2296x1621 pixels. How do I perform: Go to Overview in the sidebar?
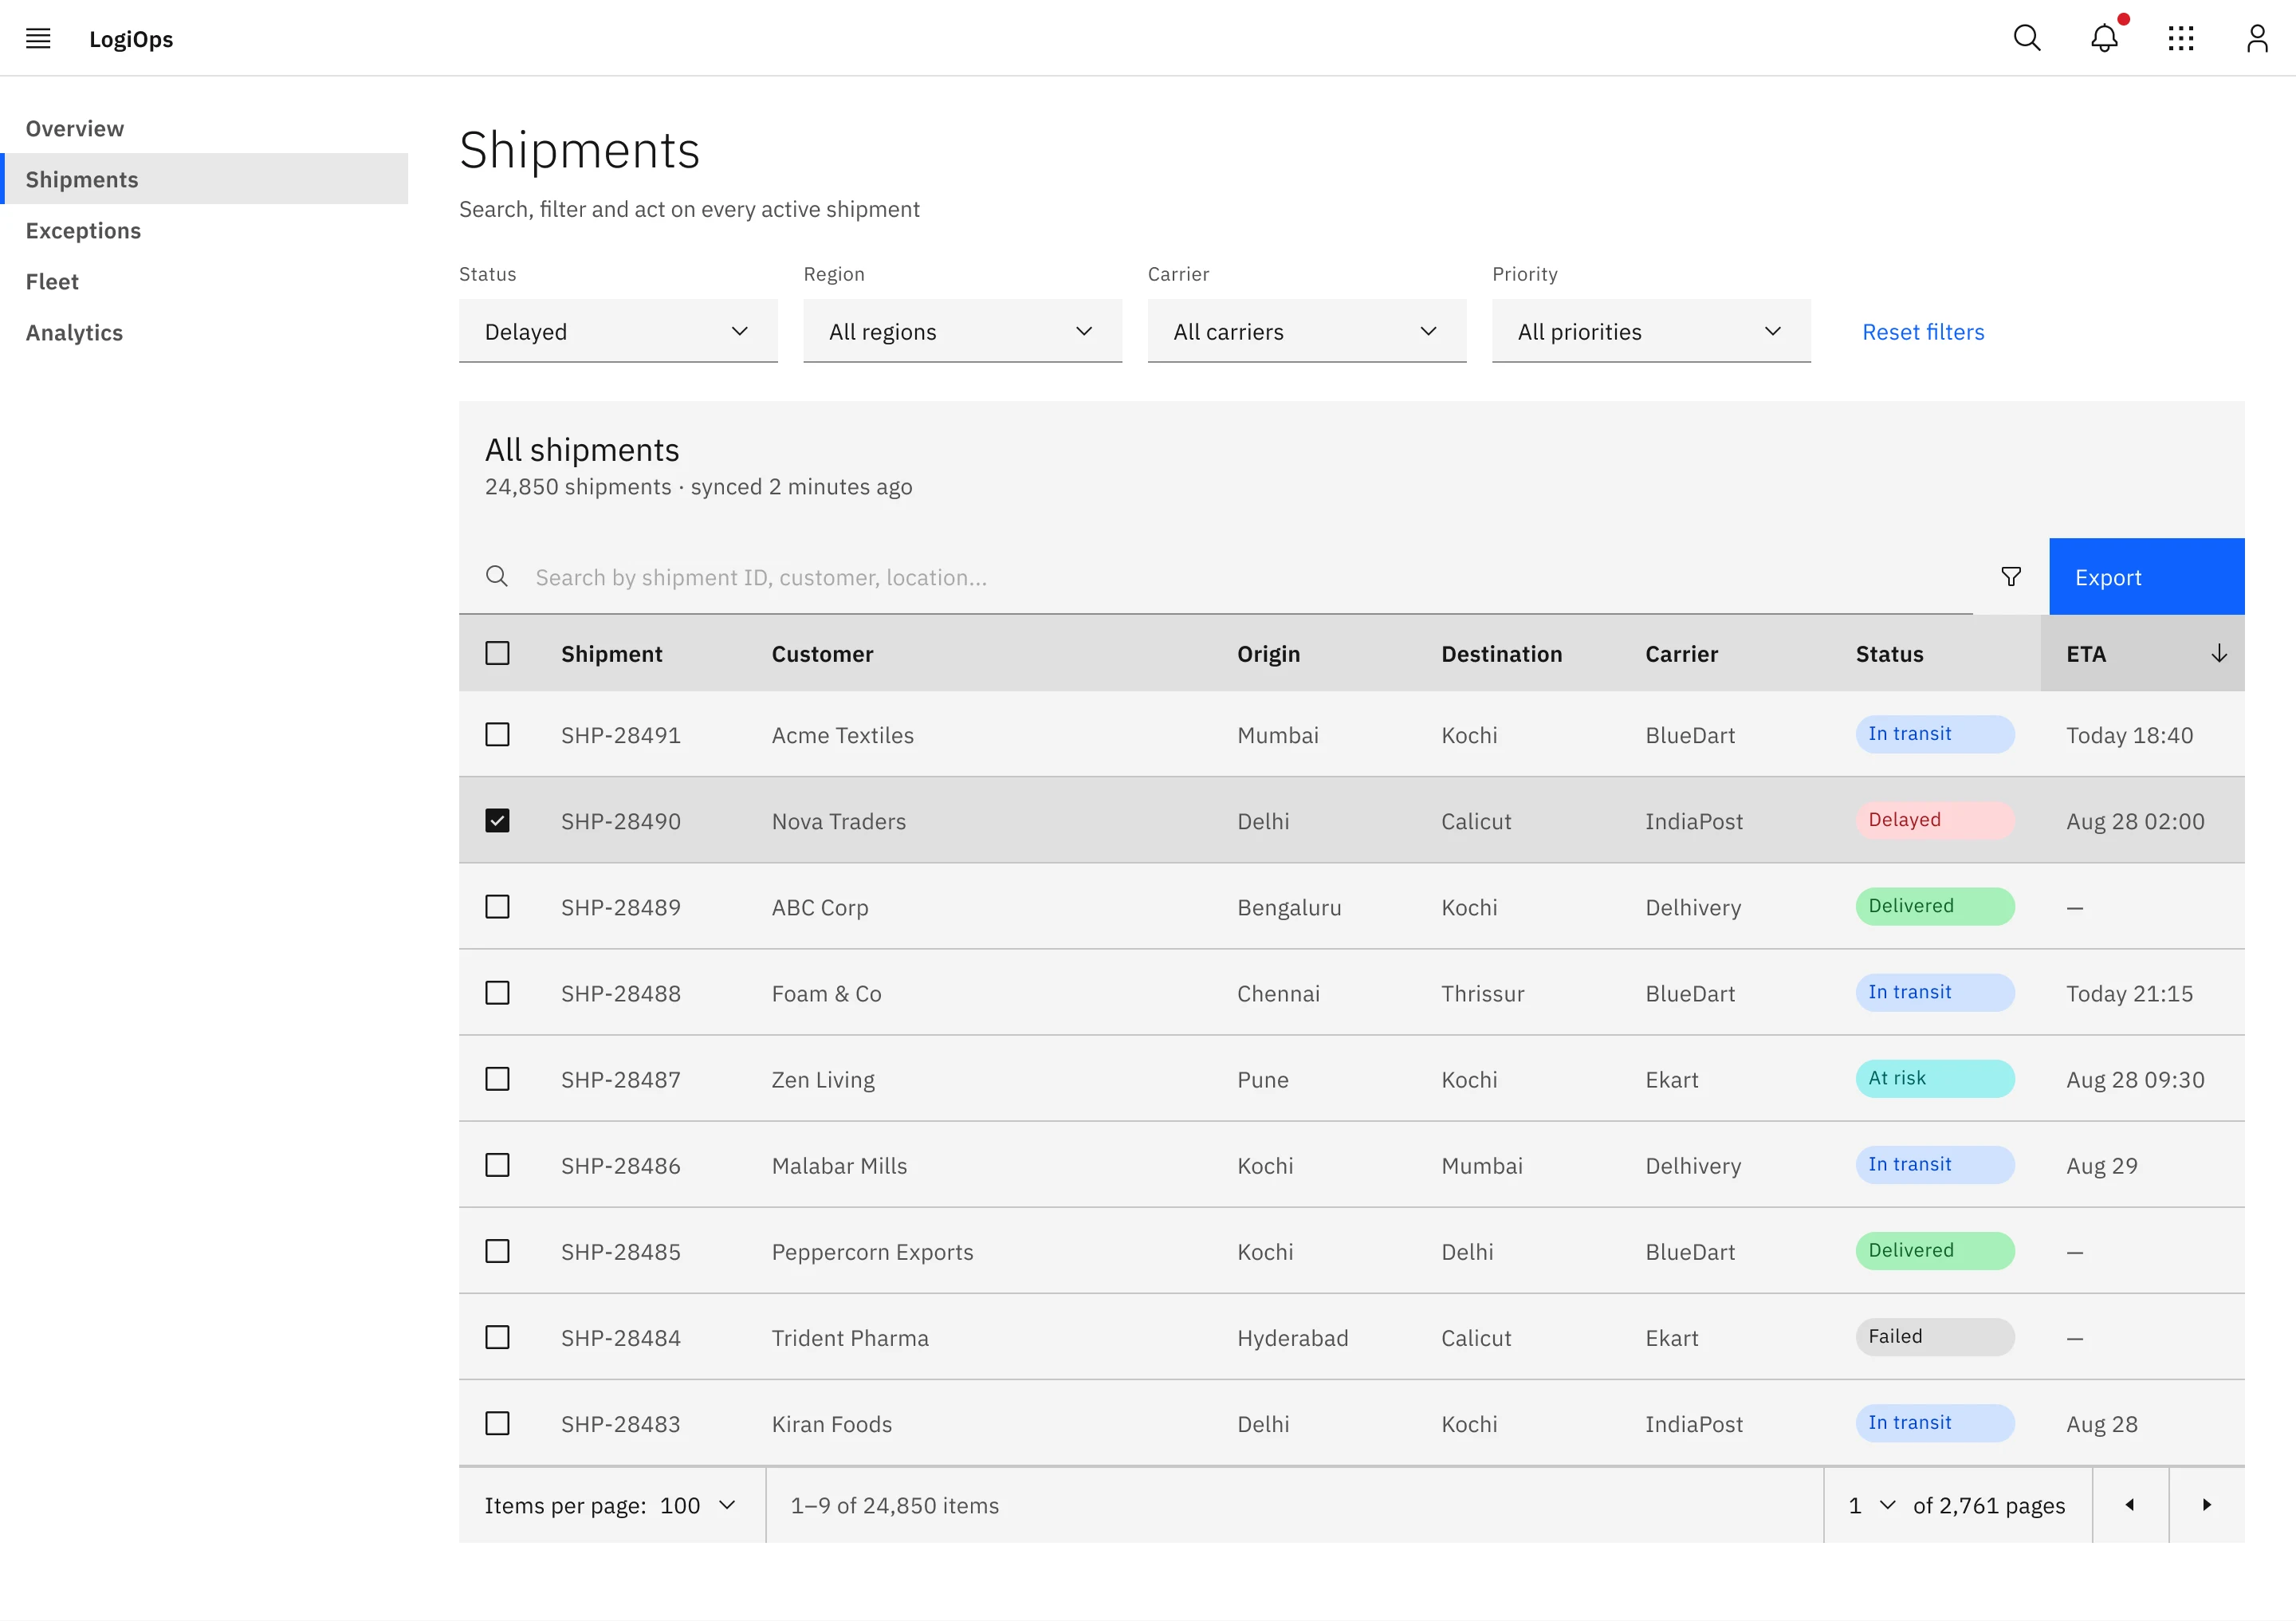(204, 129)
